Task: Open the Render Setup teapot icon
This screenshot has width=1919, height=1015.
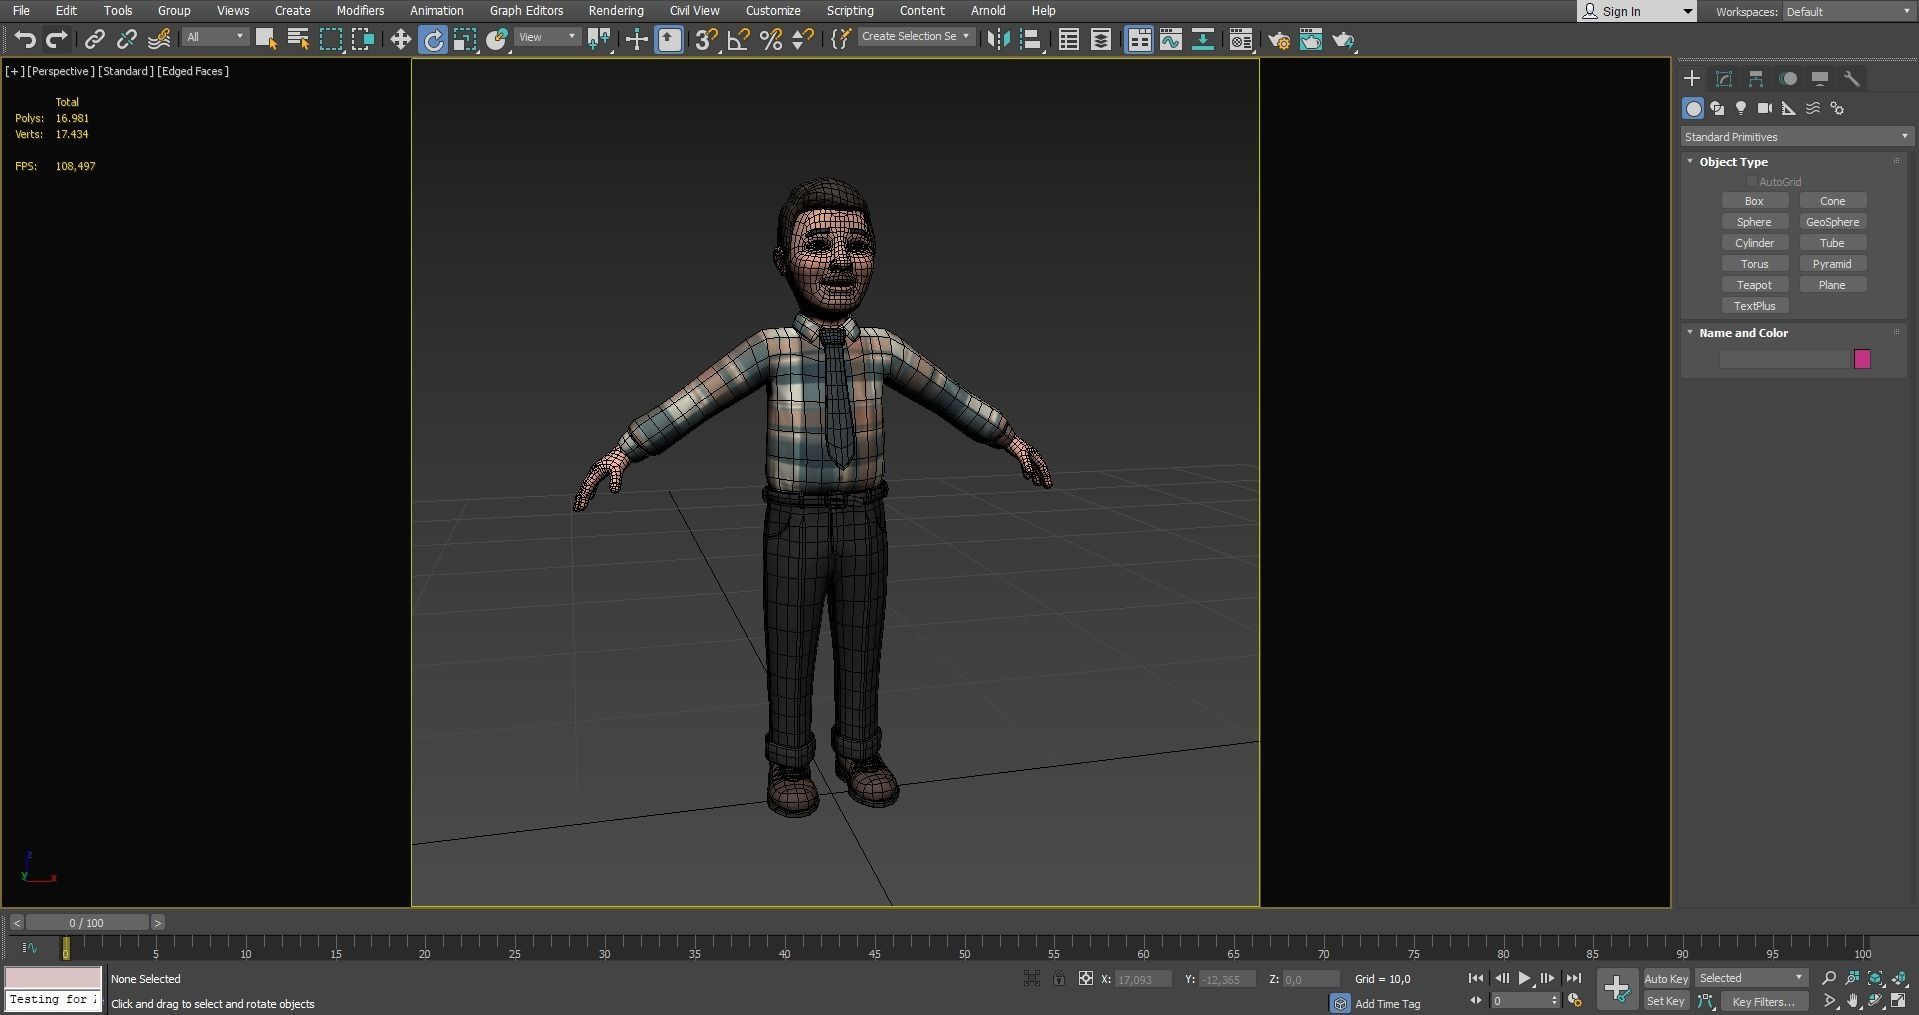Action: click(x=1279, y=40)
